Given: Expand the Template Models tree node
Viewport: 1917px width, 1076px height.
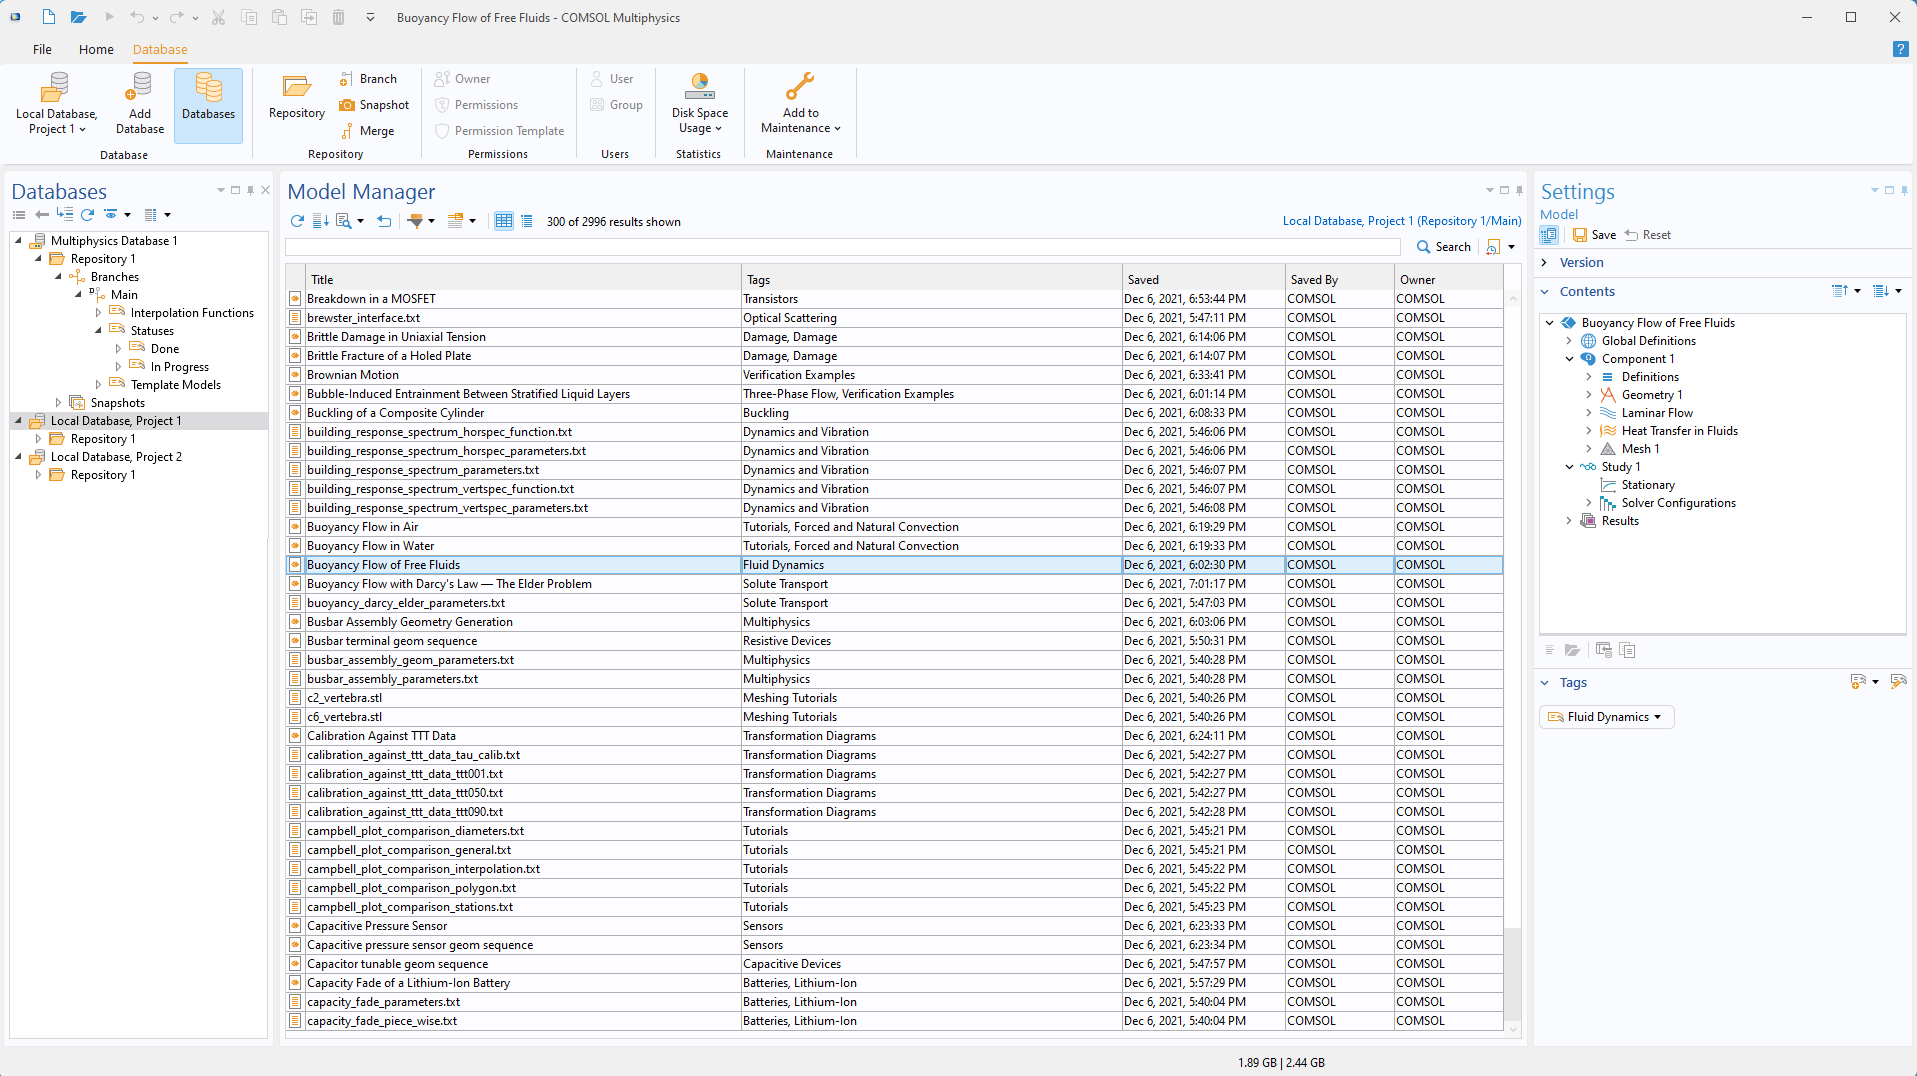Looking at the screenshot, I should (x=98, y=385).
